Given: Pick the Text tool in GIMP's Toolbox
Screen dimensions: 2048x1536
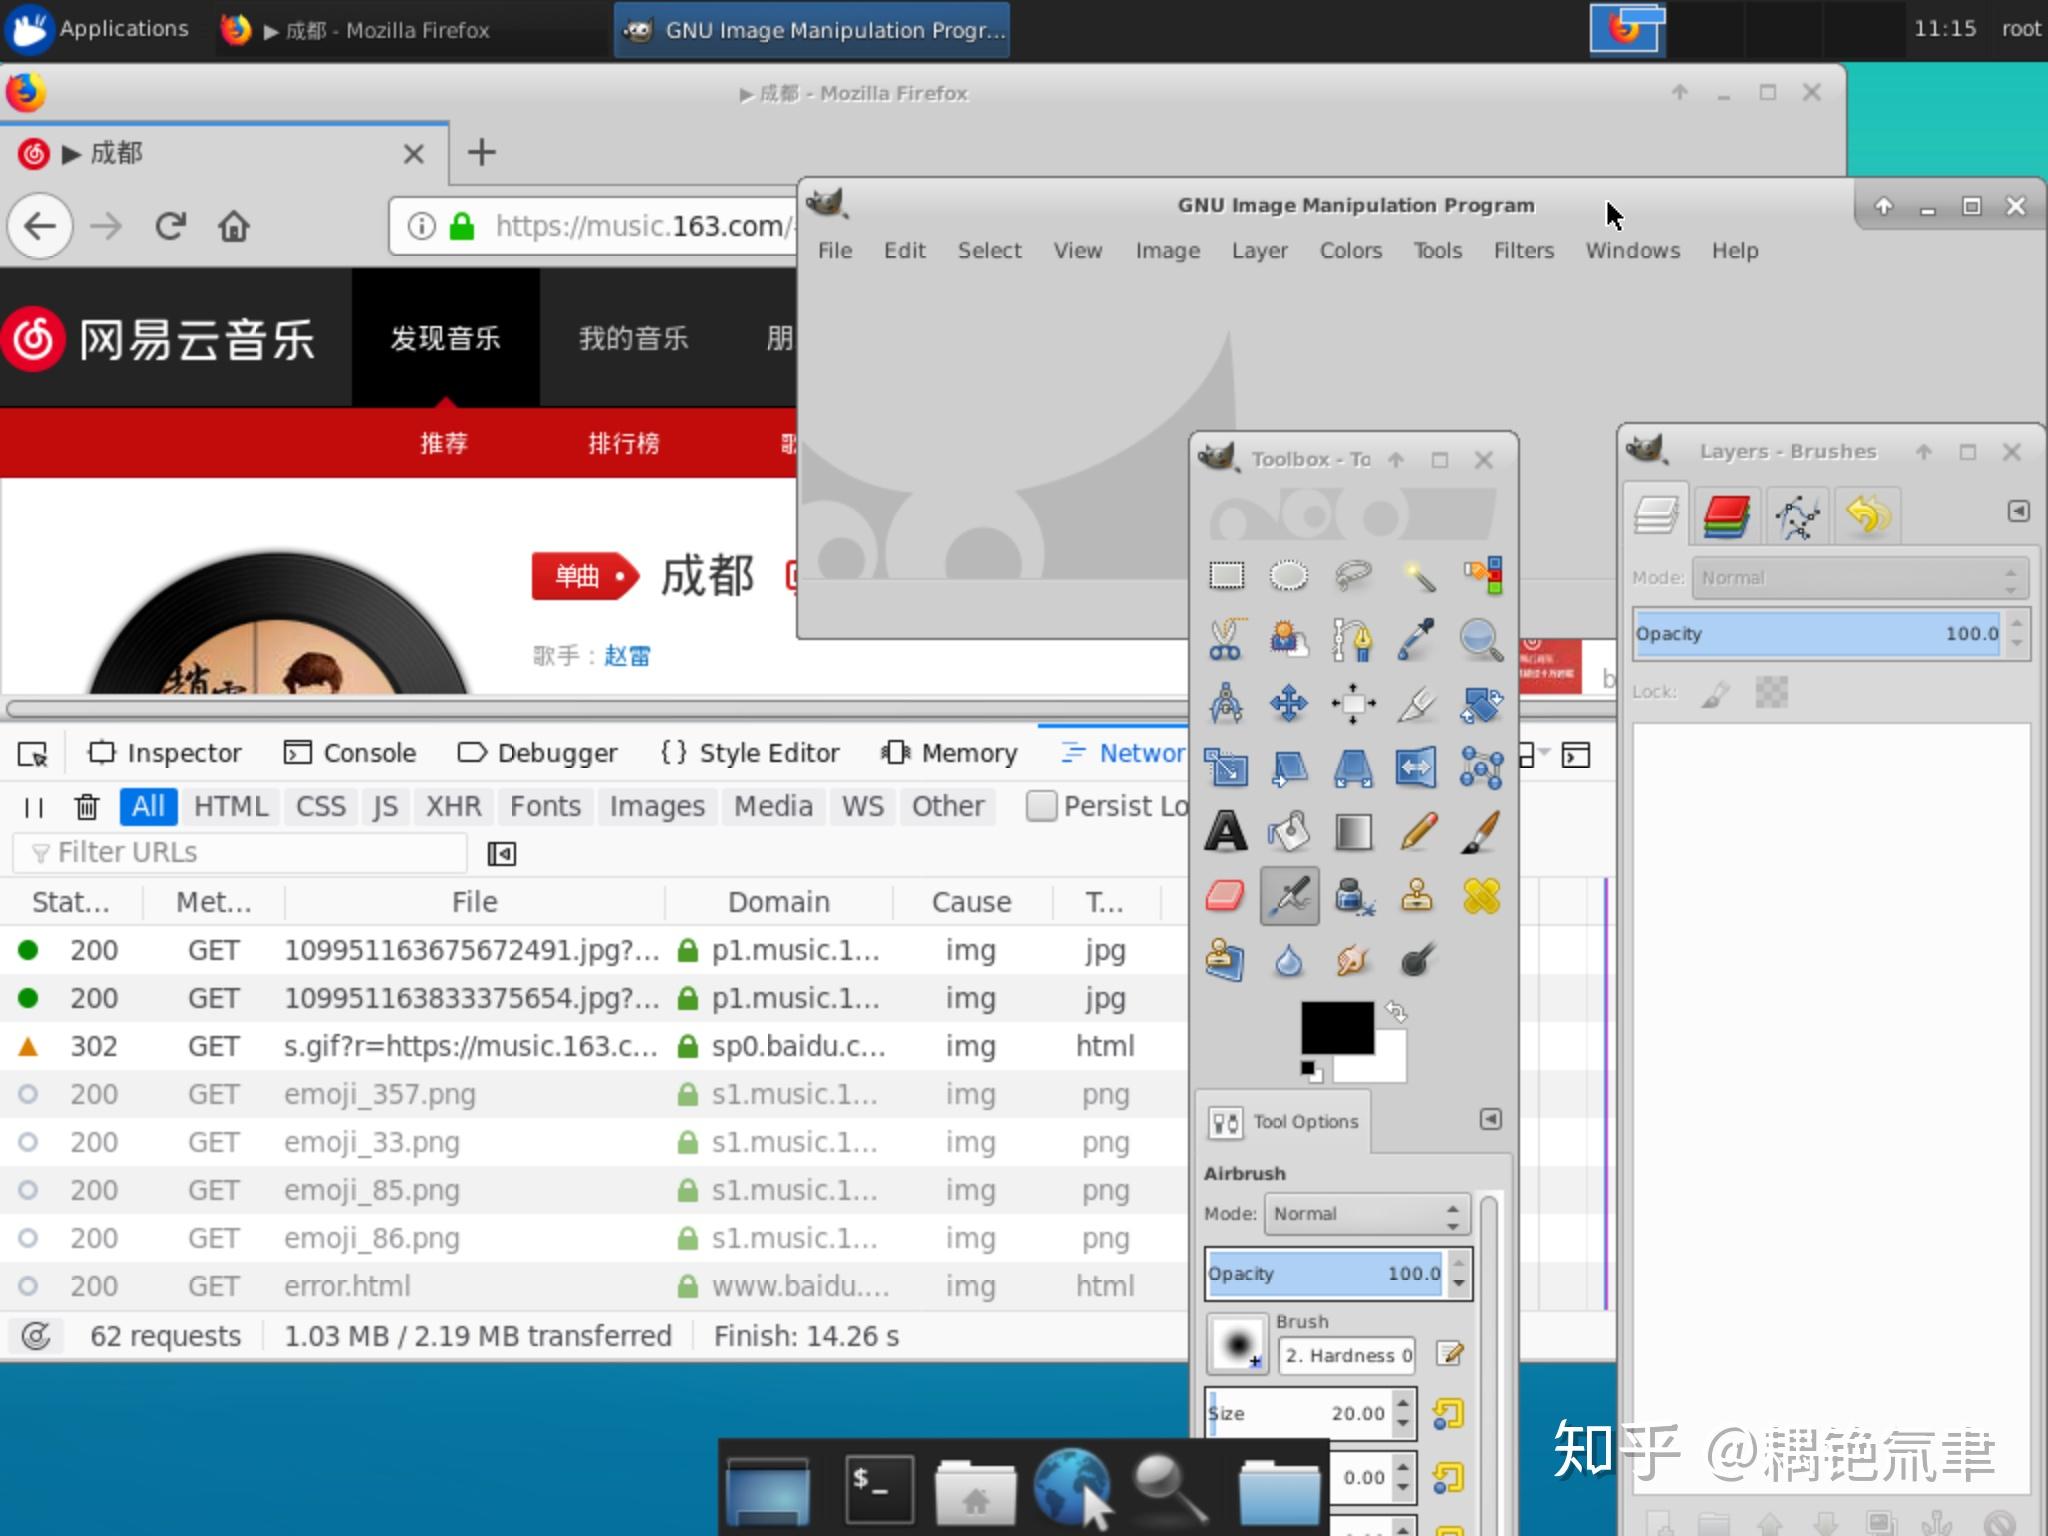Looking at the screenshot, I should pyautogui.click(x=1226, y=831).
